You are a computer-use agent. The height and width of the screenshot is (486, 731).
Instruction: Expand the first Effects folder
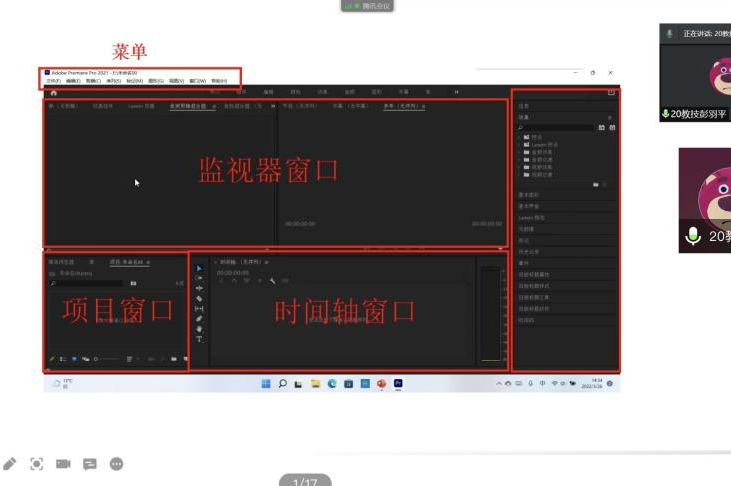[x=520, y=137]
